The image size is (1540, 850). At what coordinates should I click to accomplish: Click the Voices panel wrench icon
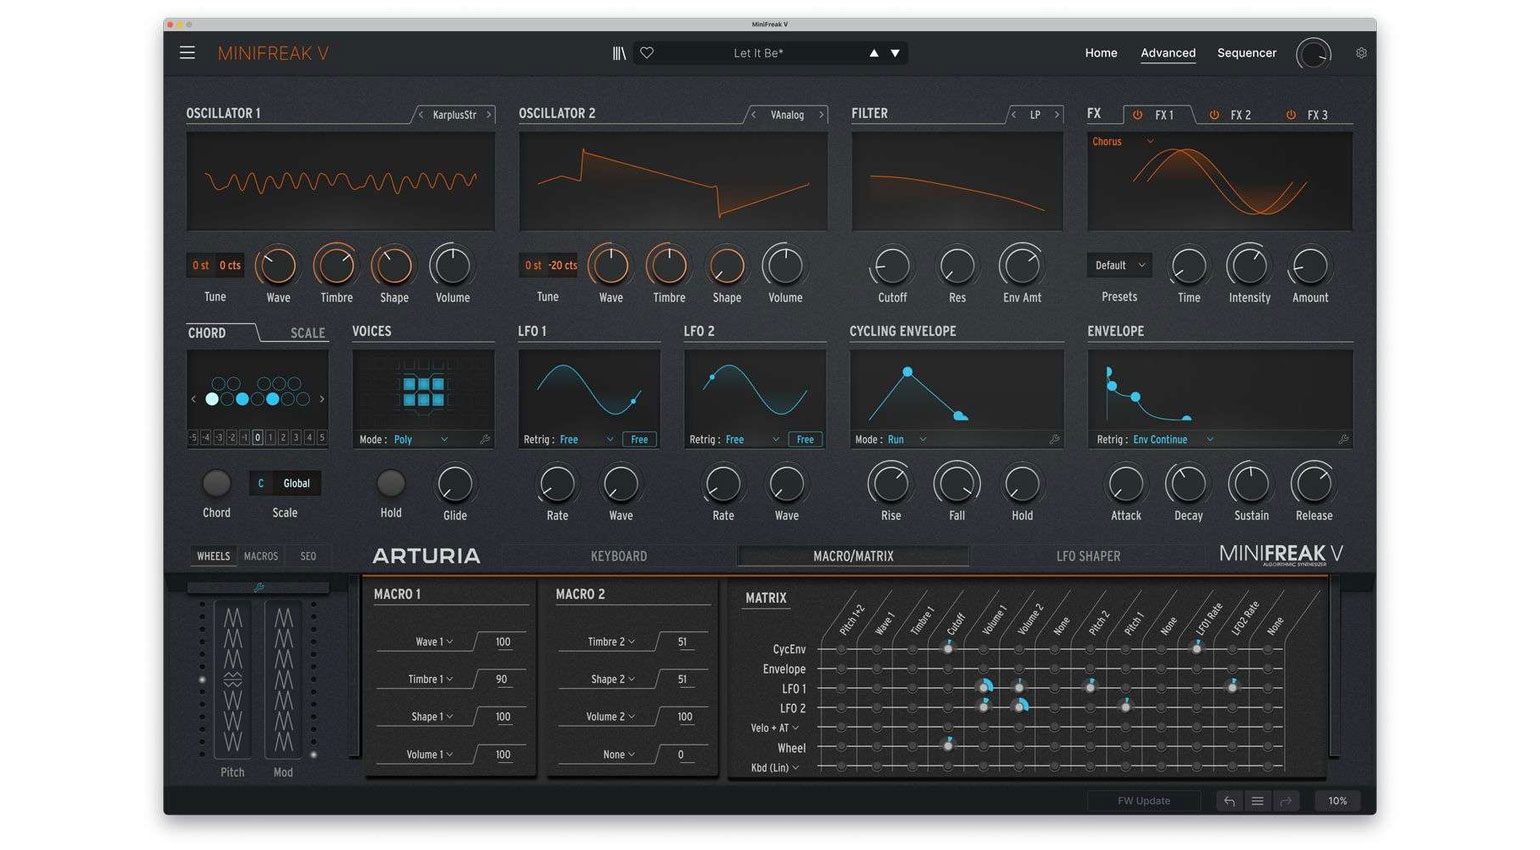click(485, 440)
